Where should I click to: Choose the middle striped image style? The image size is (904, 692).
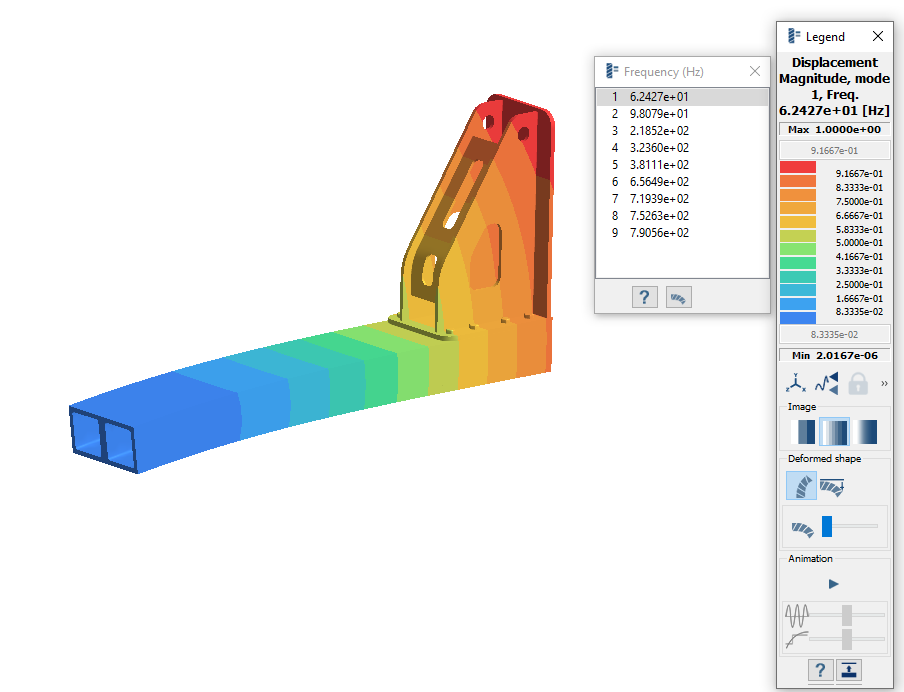pyautogui.click(x=835, y=432)
